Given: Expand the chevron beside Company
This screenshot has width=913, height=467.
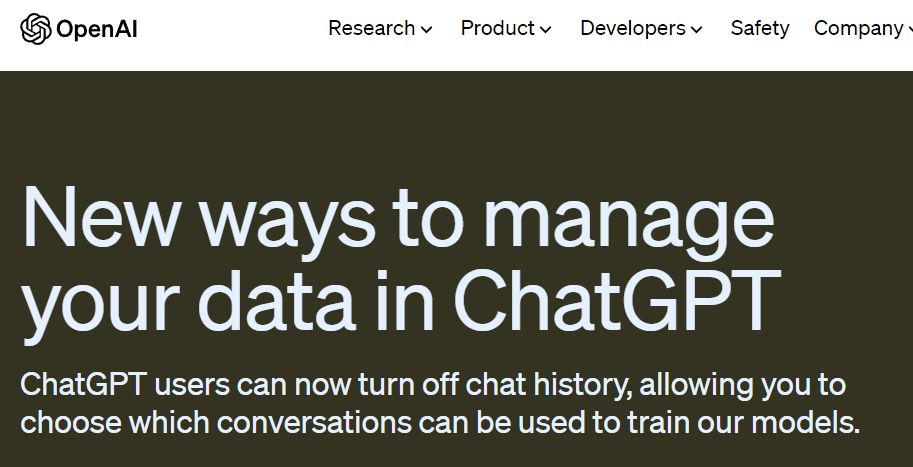Looking at the screenshot, I should [910, 30].
